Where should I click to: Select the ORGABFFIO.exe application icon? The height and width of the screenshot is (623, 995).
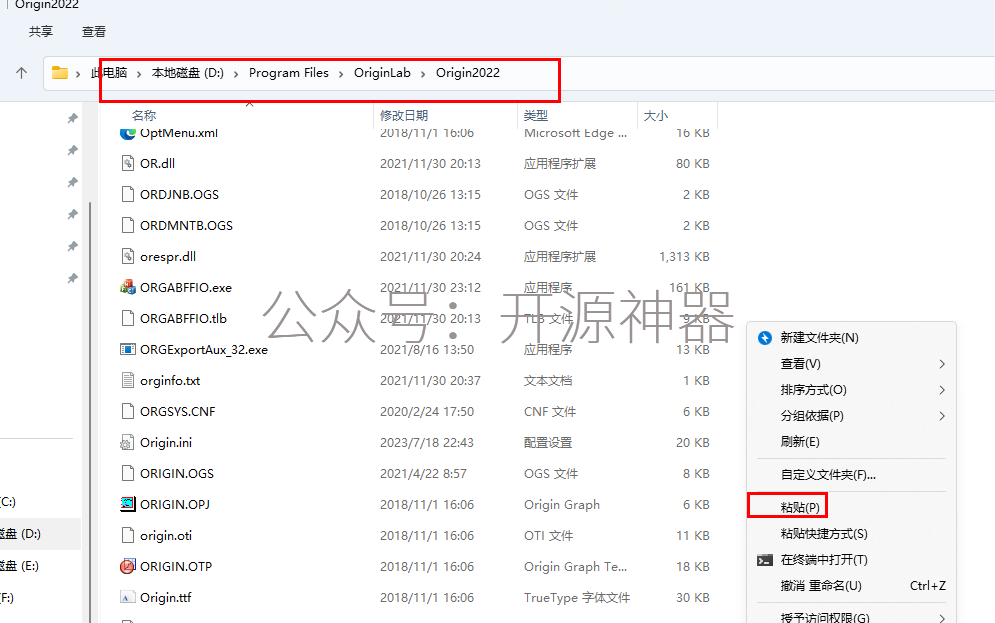[128, 287]
